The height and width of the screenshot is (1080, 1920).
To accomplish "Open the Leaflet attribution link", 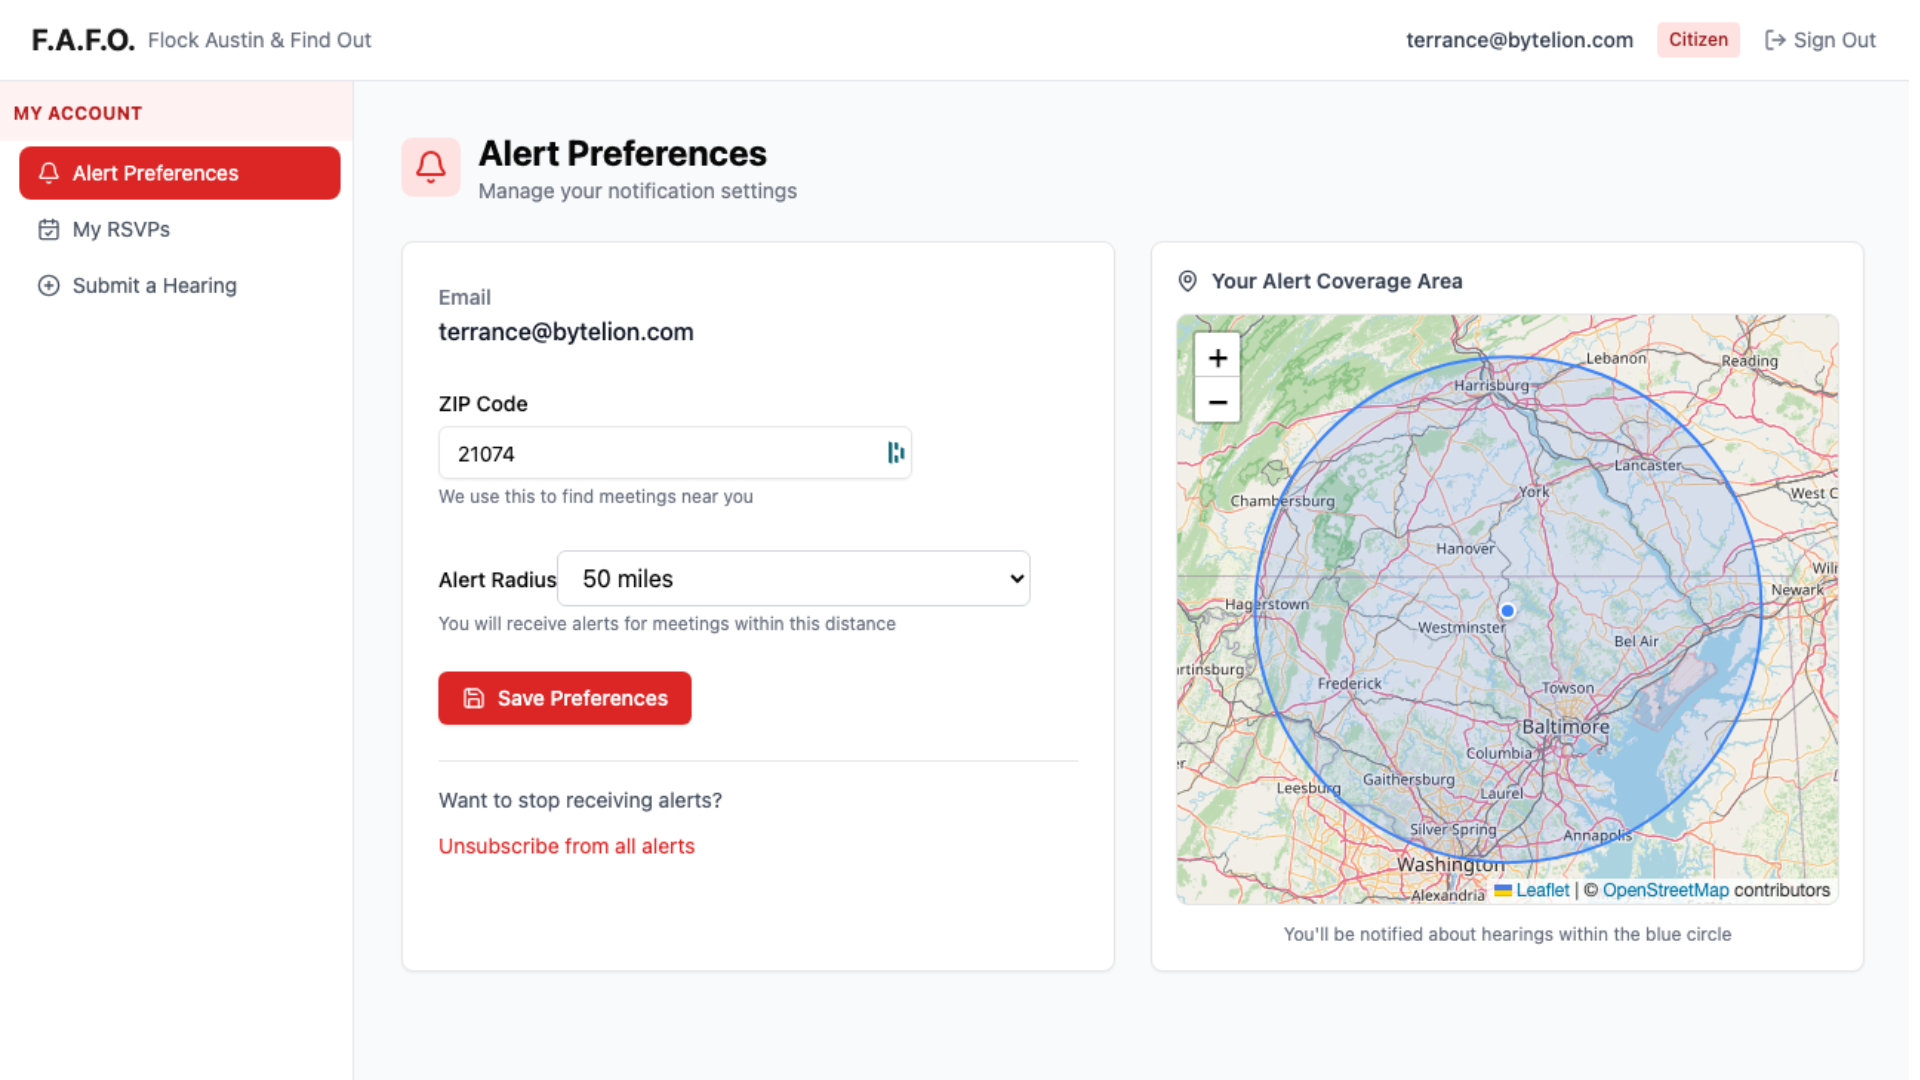I will click(x=1542, y=890).
